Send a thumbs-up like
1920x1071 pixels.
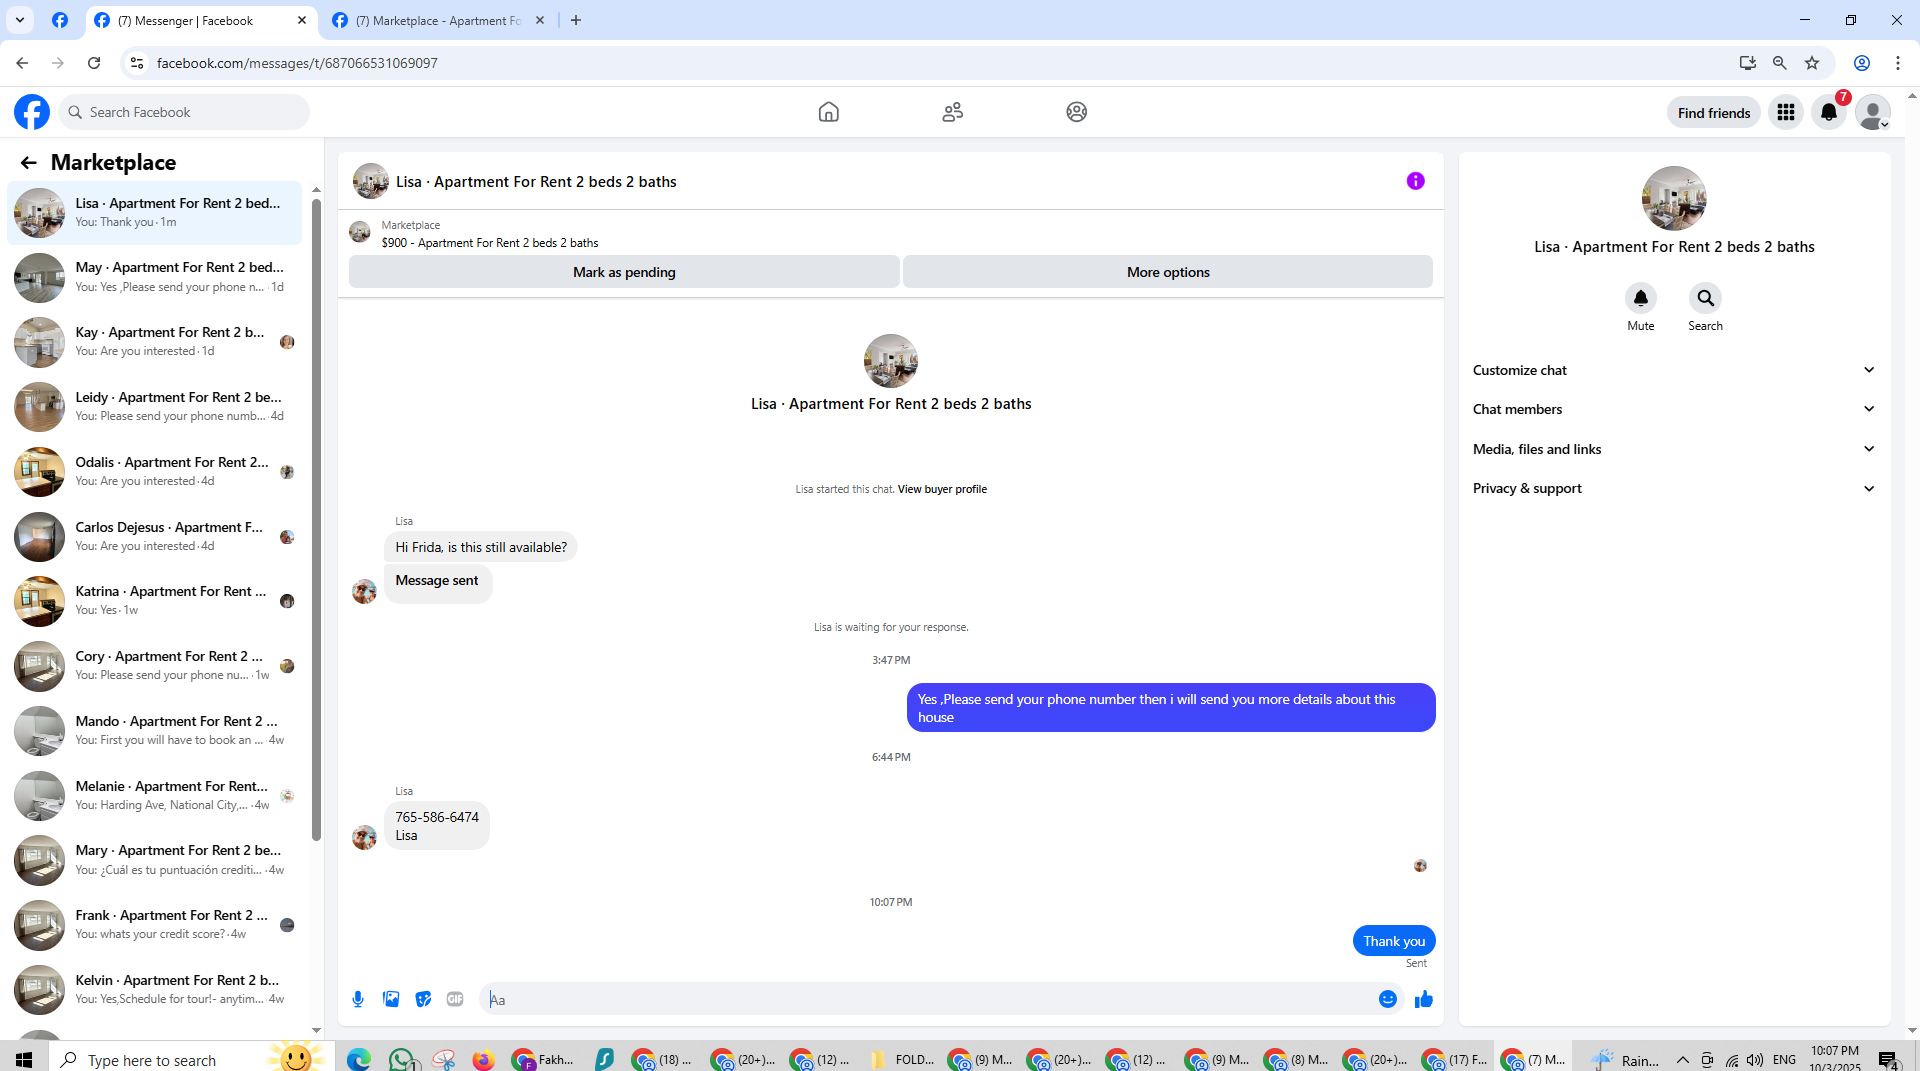(x=1424, y=999)
